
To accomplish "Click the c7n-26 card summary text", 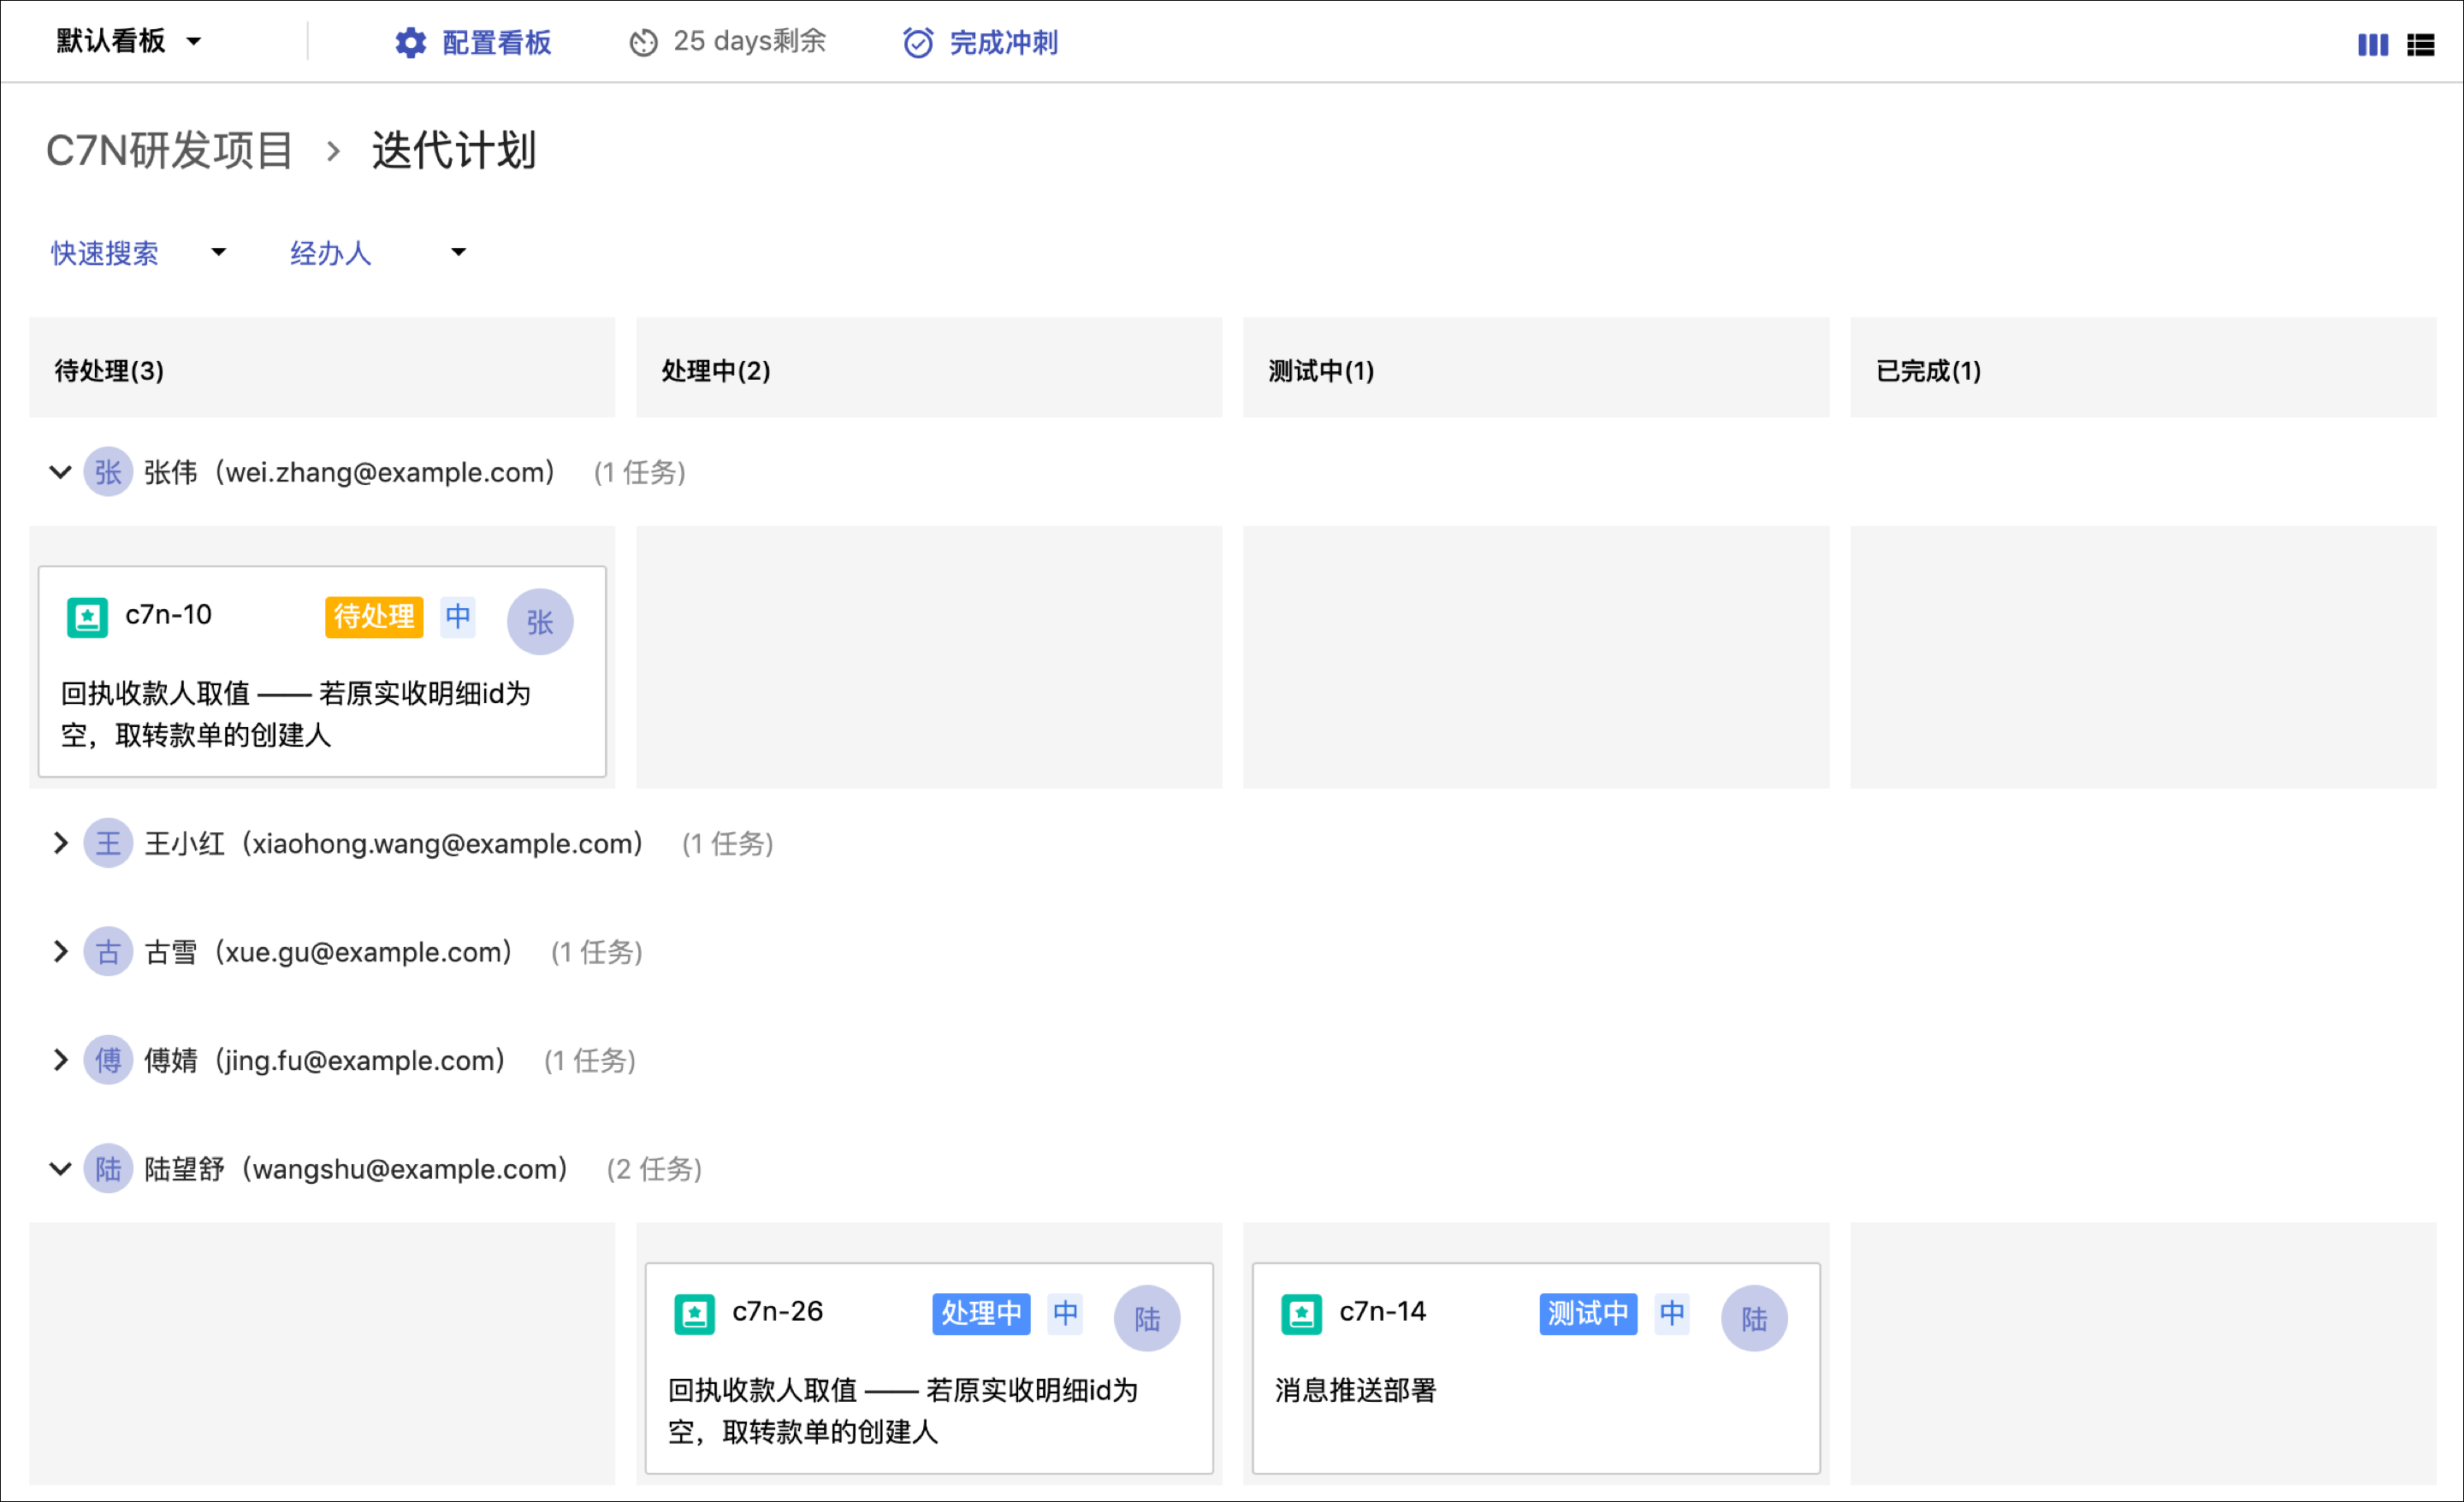I will click(903, 1411).
